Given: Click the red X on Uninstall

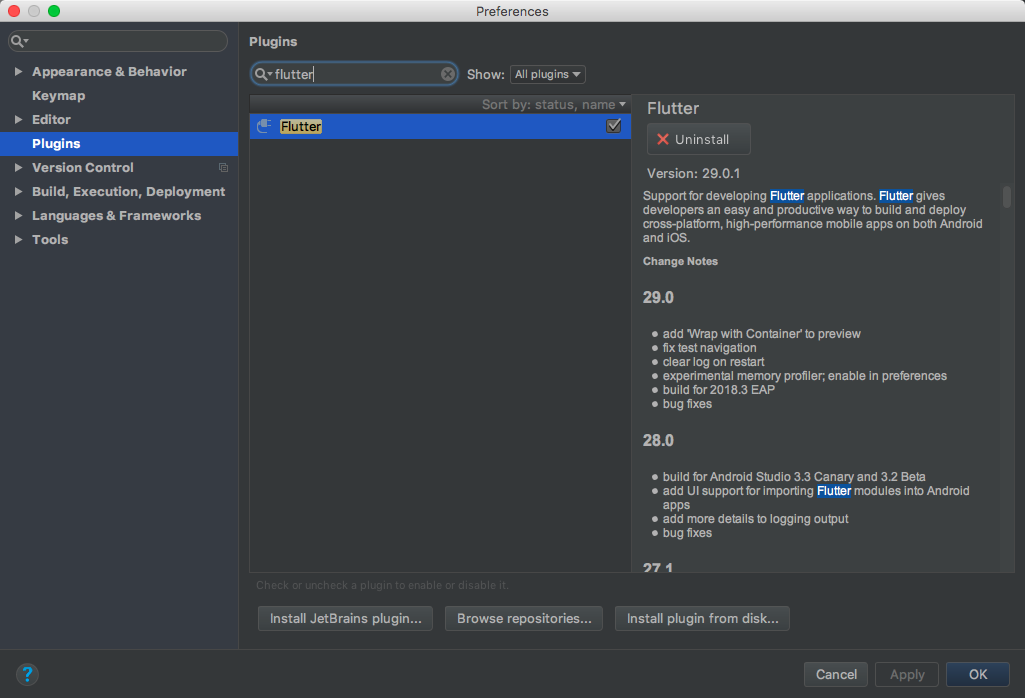Looking at the screenshot, I should point(662,139).
